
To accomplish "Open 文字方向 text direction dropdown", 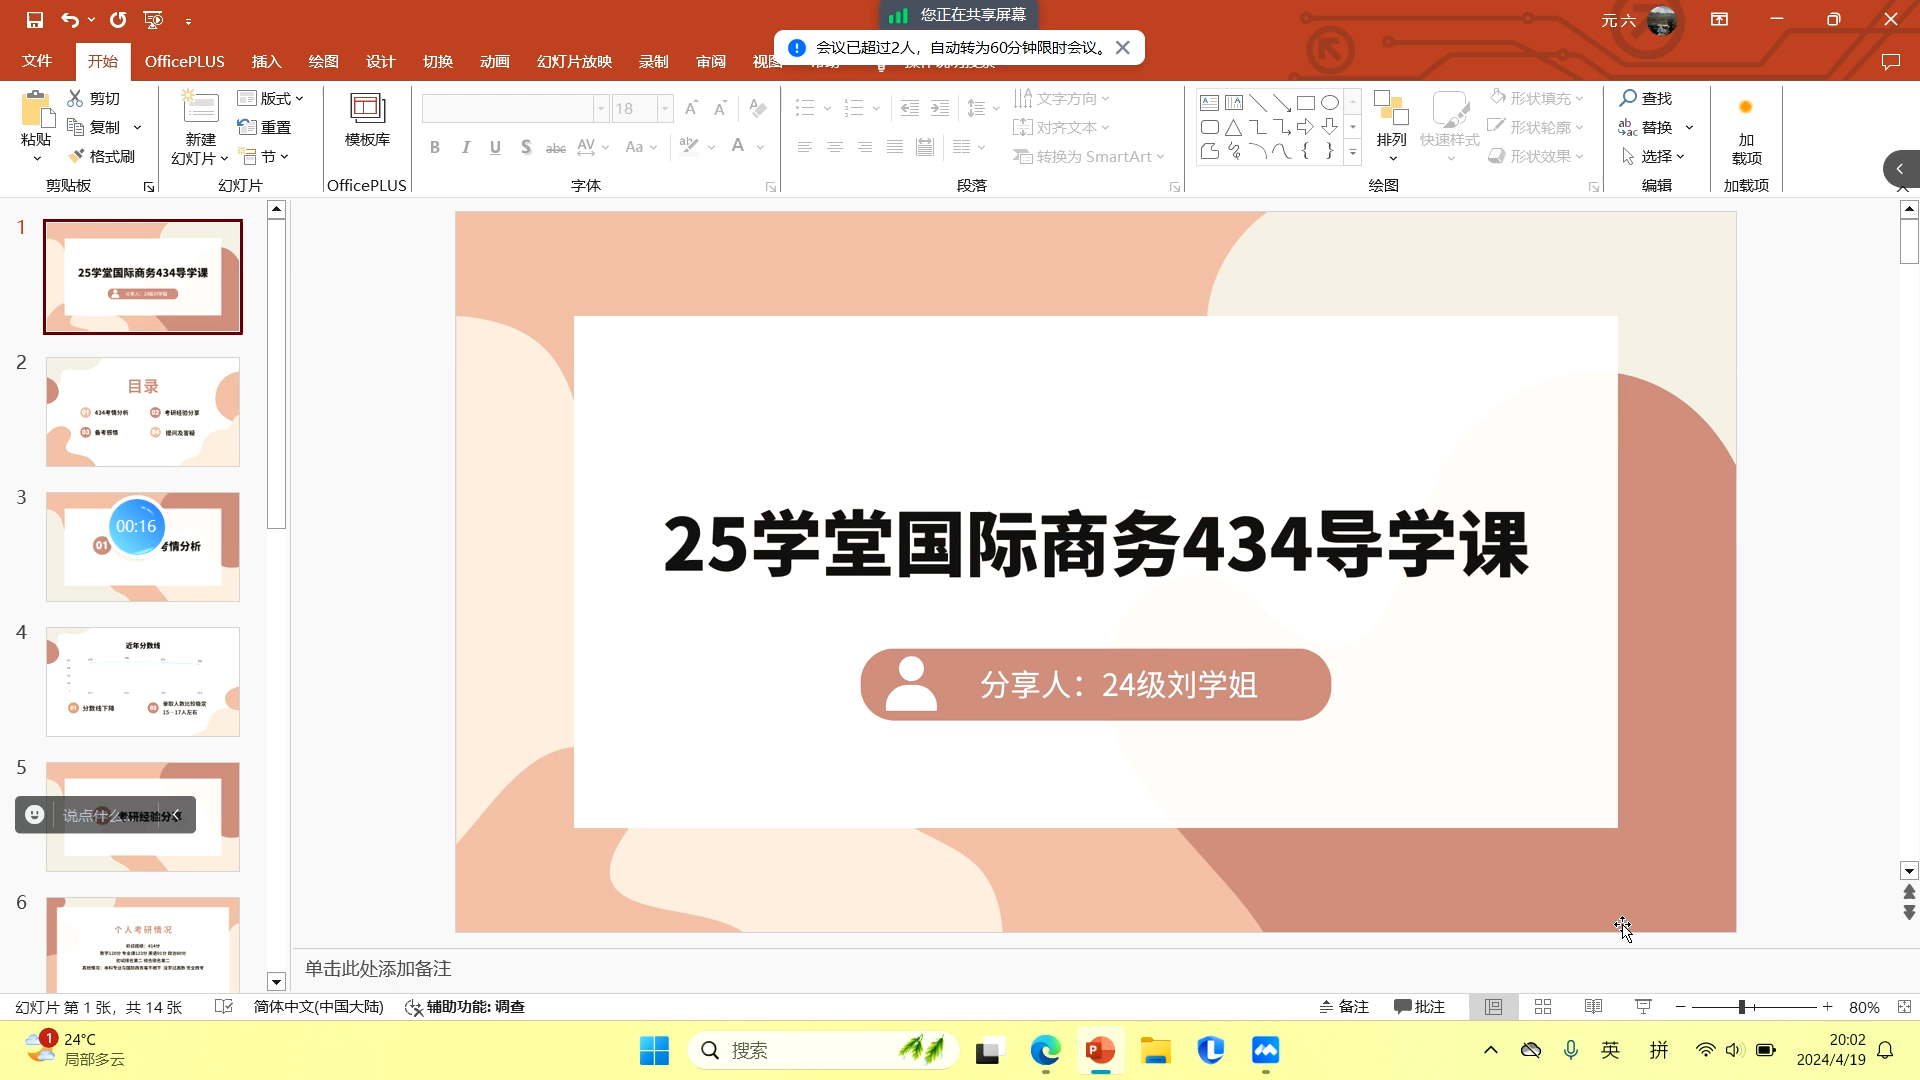I will (1061, 98).
